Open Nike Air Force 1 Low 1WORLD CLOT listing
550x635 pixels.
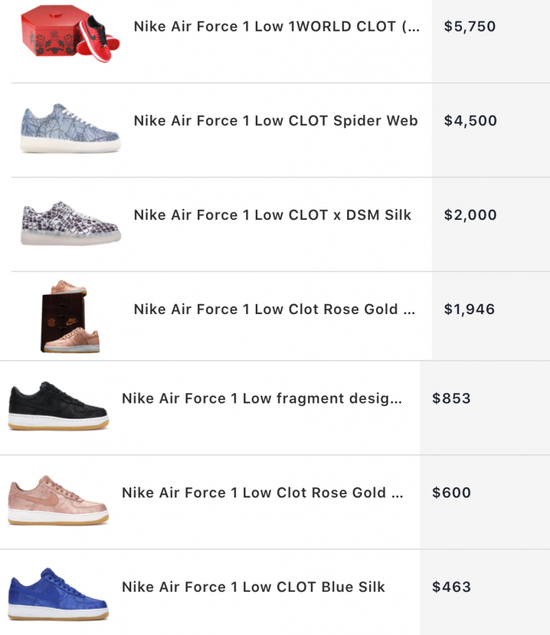point(277,27)
